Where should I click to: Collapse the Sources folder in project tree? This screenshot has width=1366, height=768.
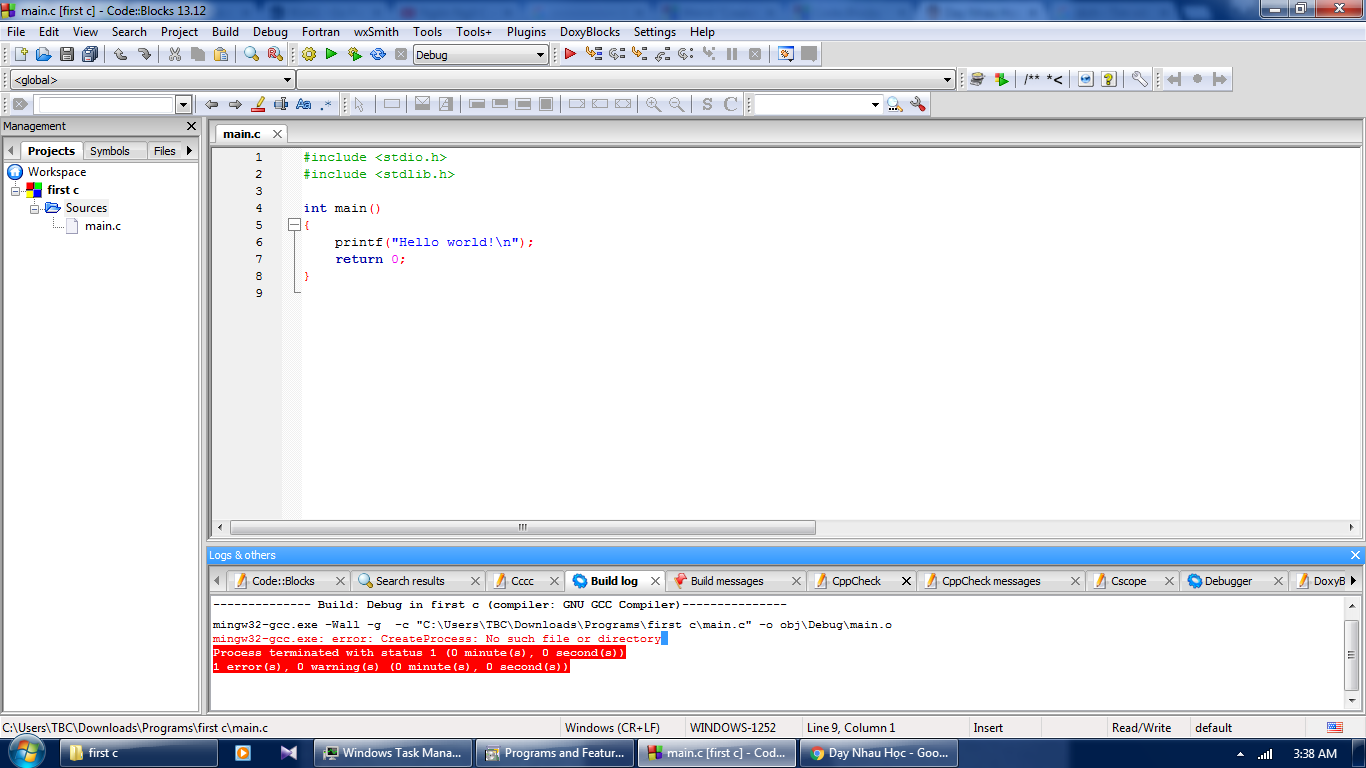[x=35, y=208]
